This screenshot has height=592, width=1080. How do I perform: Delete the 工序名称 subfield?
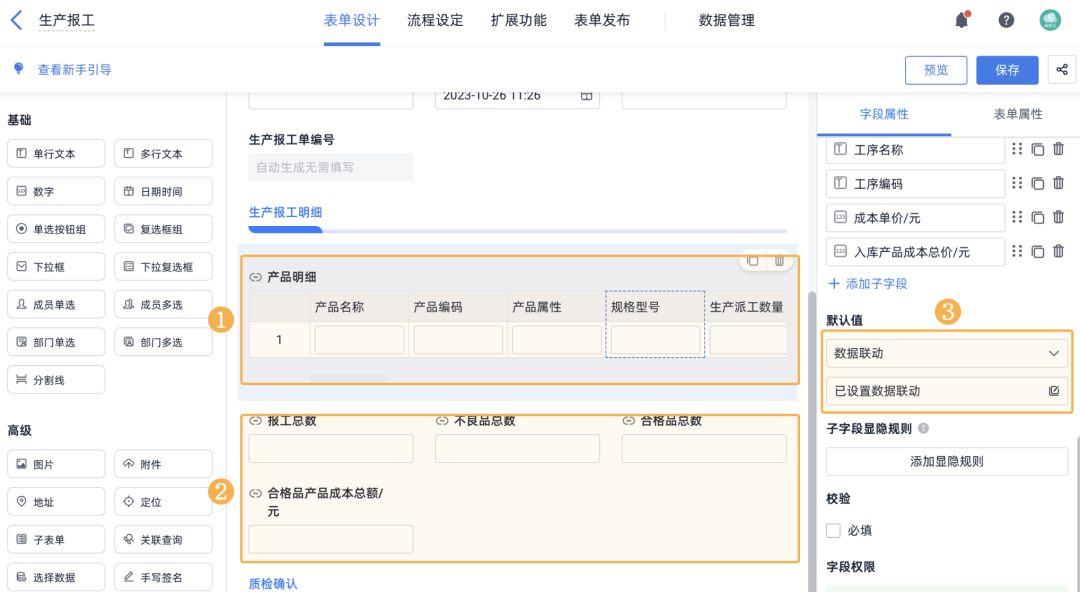1059,149
